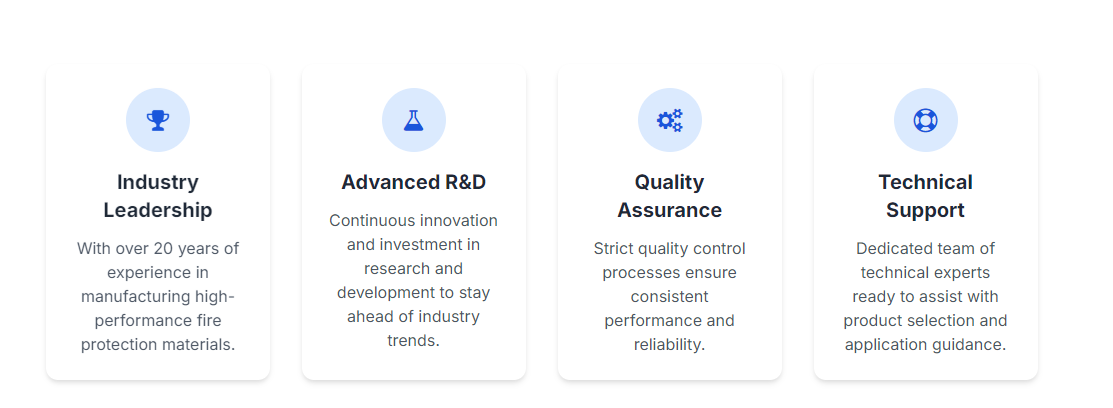Image resolution: width=1113 pixels, height=408 pixels.
Task: Click 'ahead of industry trends' text in the R&D card
Action: [414, 328]
